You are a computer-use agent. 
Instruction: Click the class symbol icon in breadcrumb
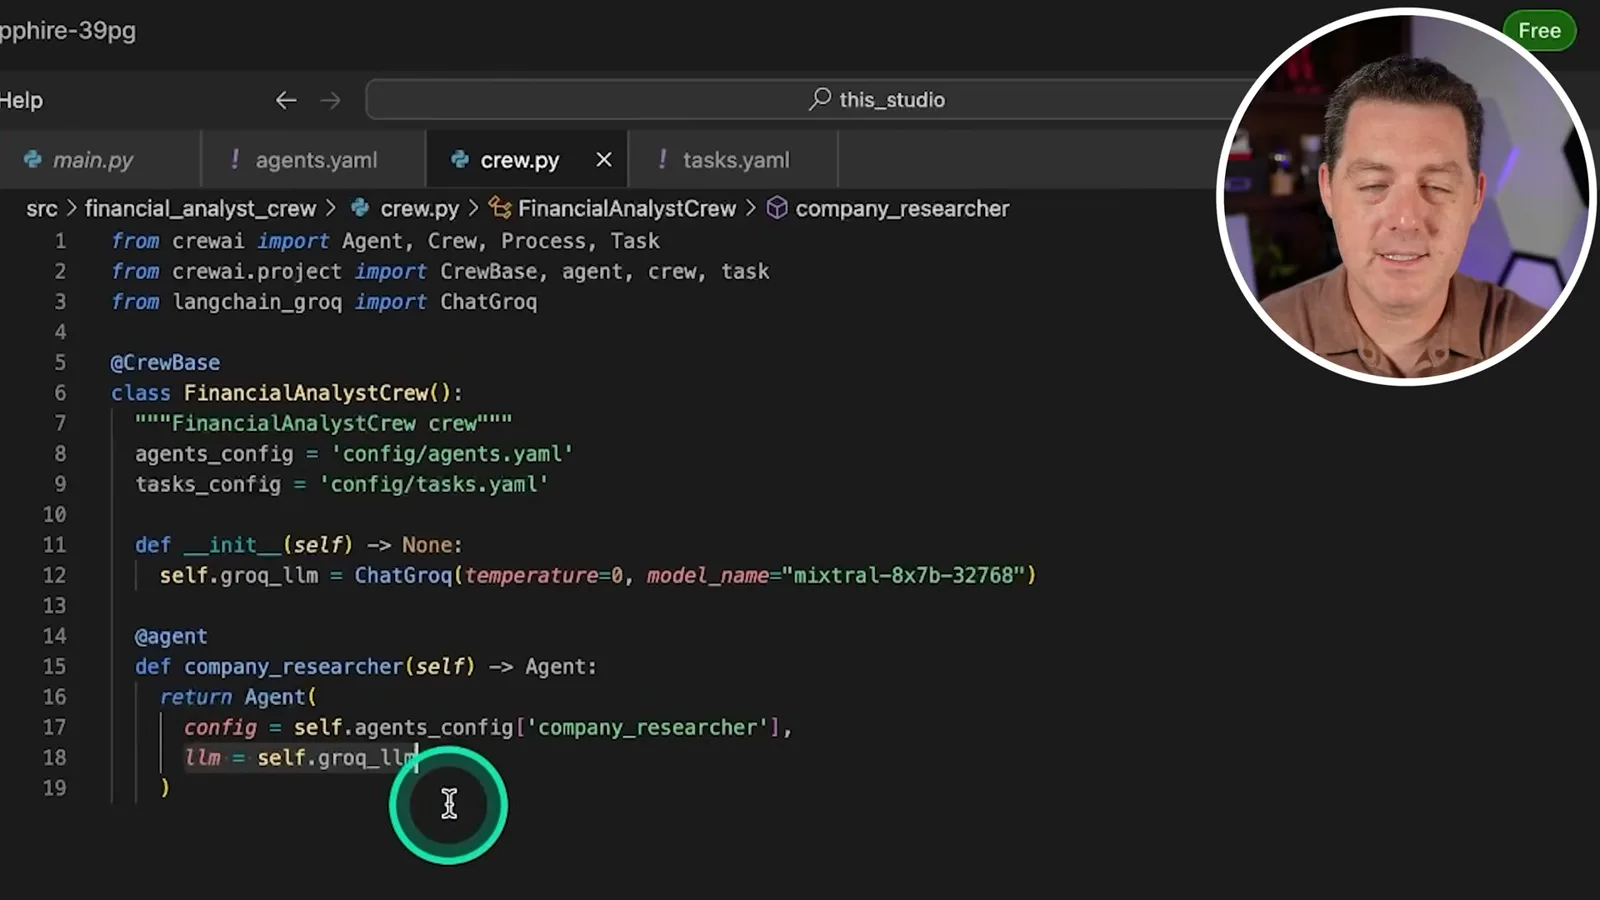(500, 208)
